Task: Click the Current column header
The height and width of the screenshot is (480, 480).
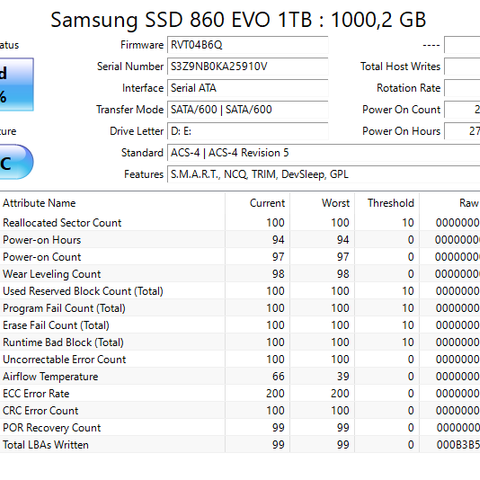Action: point(257,203)
